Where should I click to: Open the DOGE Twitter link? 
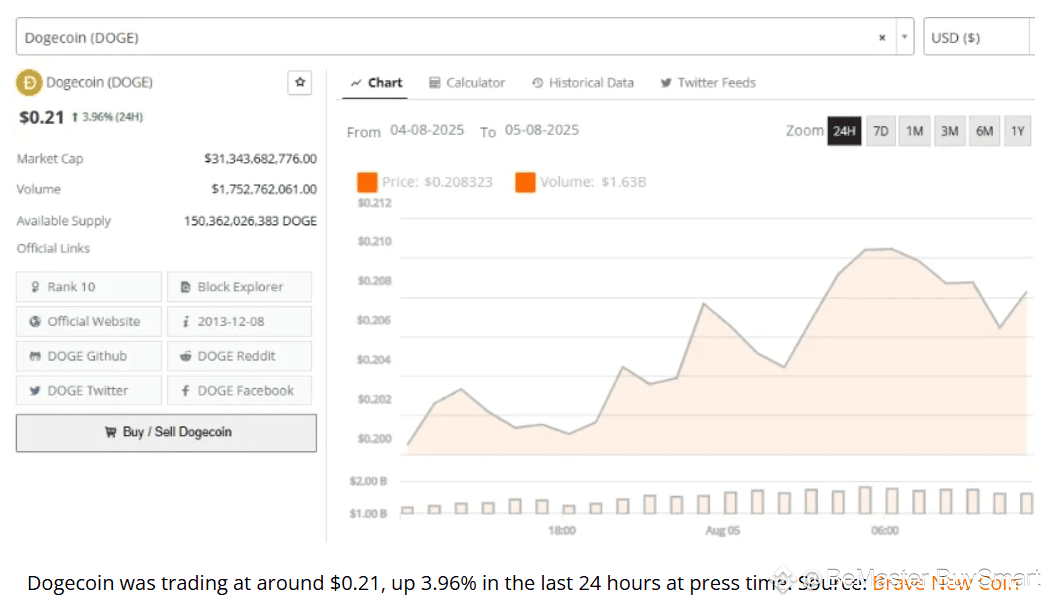(x=89, y=390)
